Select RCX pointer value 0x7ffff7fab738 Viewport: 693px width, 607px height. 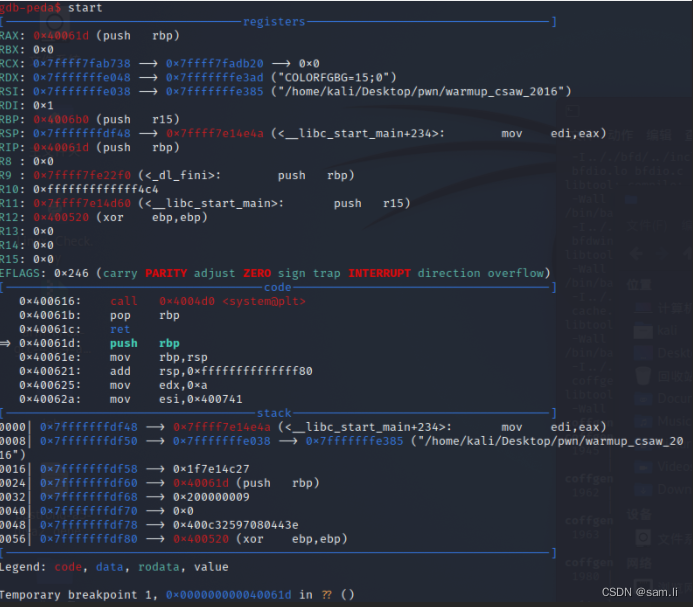point(82,64)
